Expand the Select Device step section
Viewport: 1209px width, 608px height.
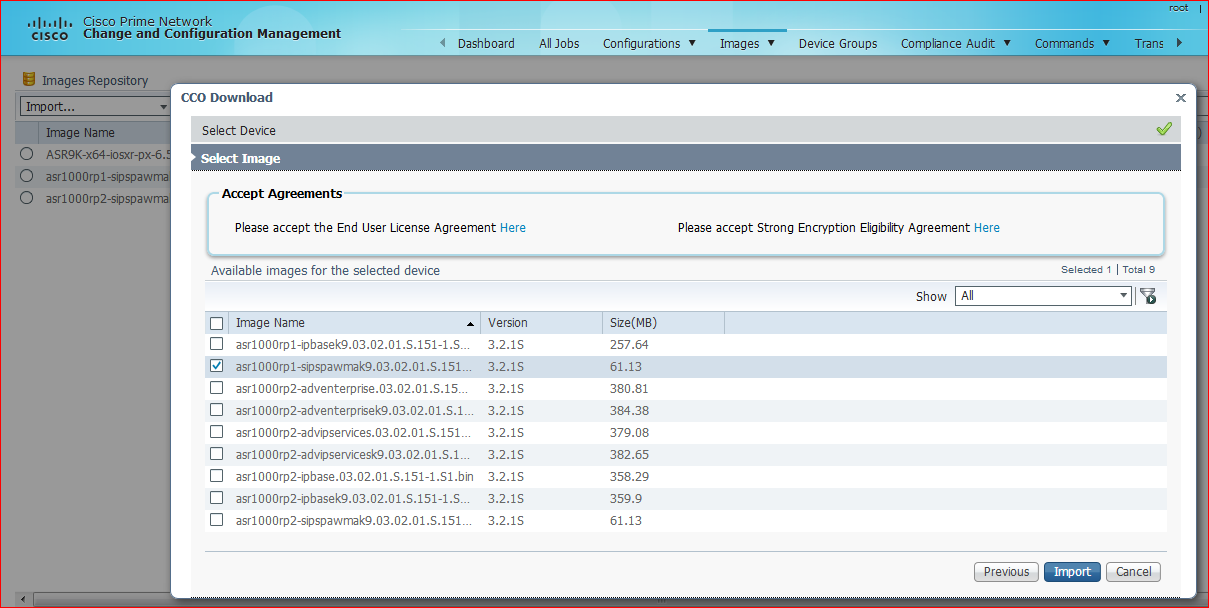point(686,130)
